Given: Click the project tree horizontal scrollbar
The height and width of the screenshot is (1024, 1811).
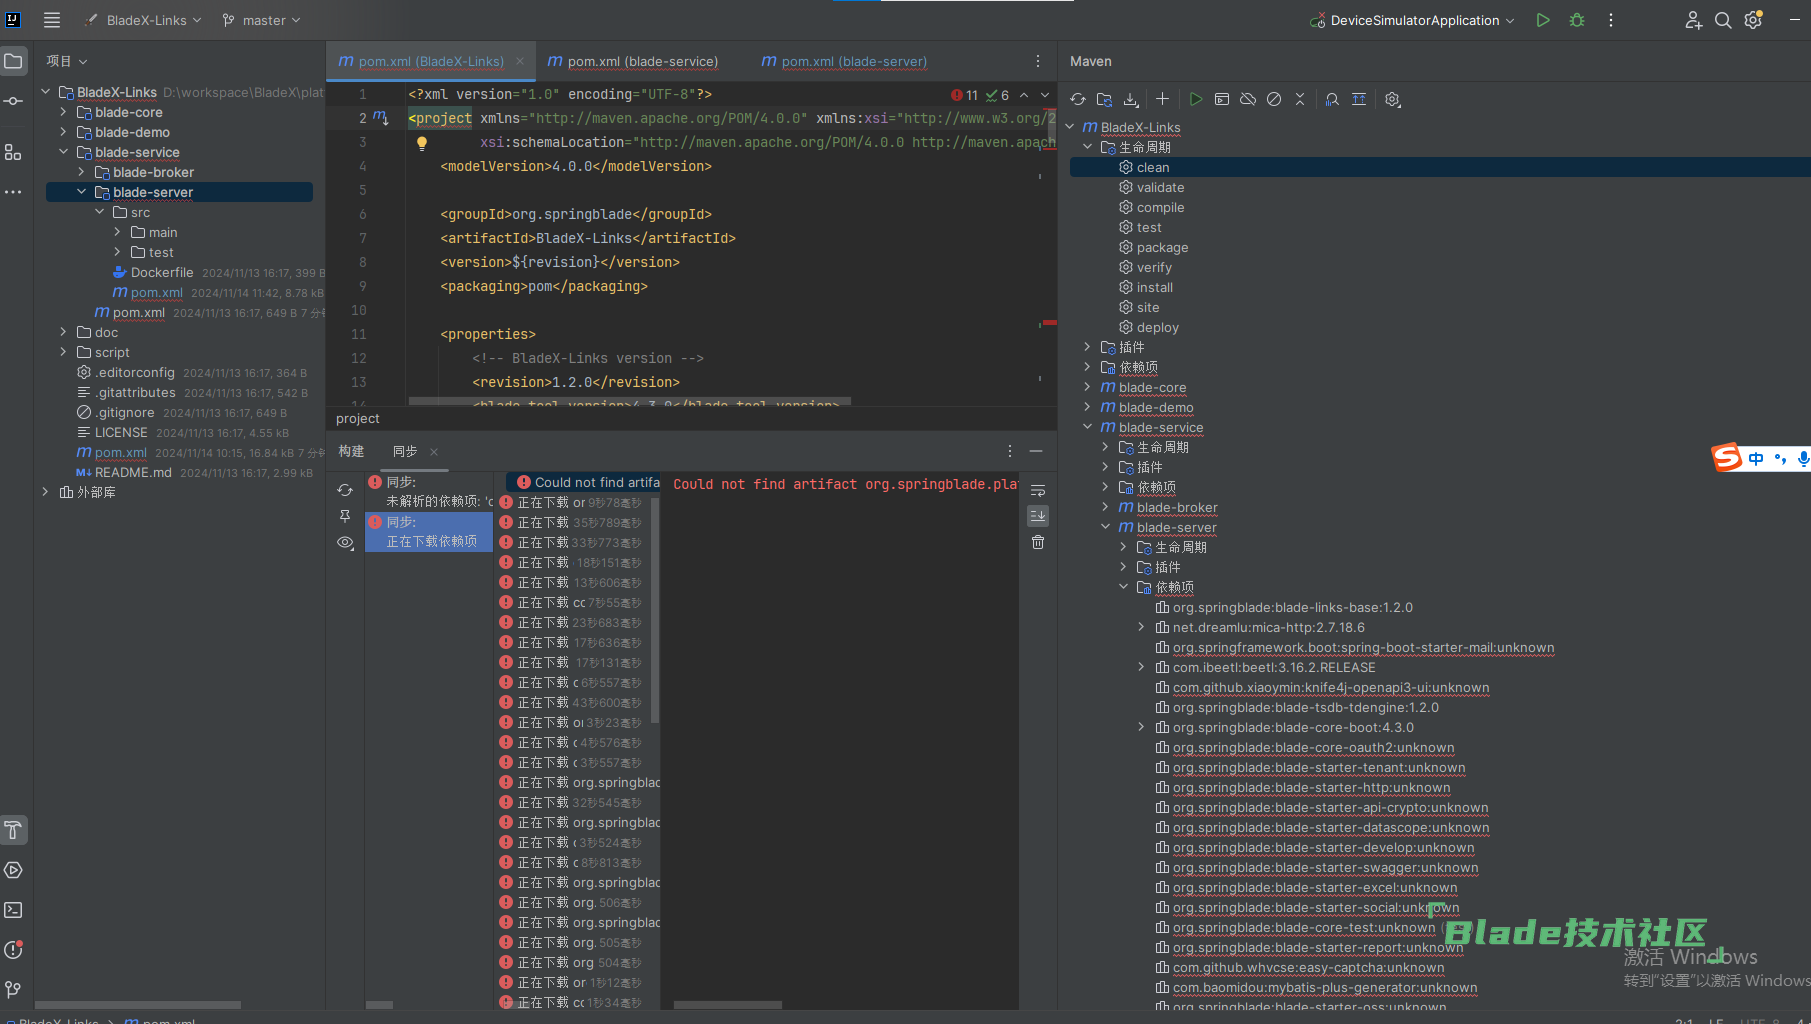Looking at the screenshot, I should (138, 1004).
